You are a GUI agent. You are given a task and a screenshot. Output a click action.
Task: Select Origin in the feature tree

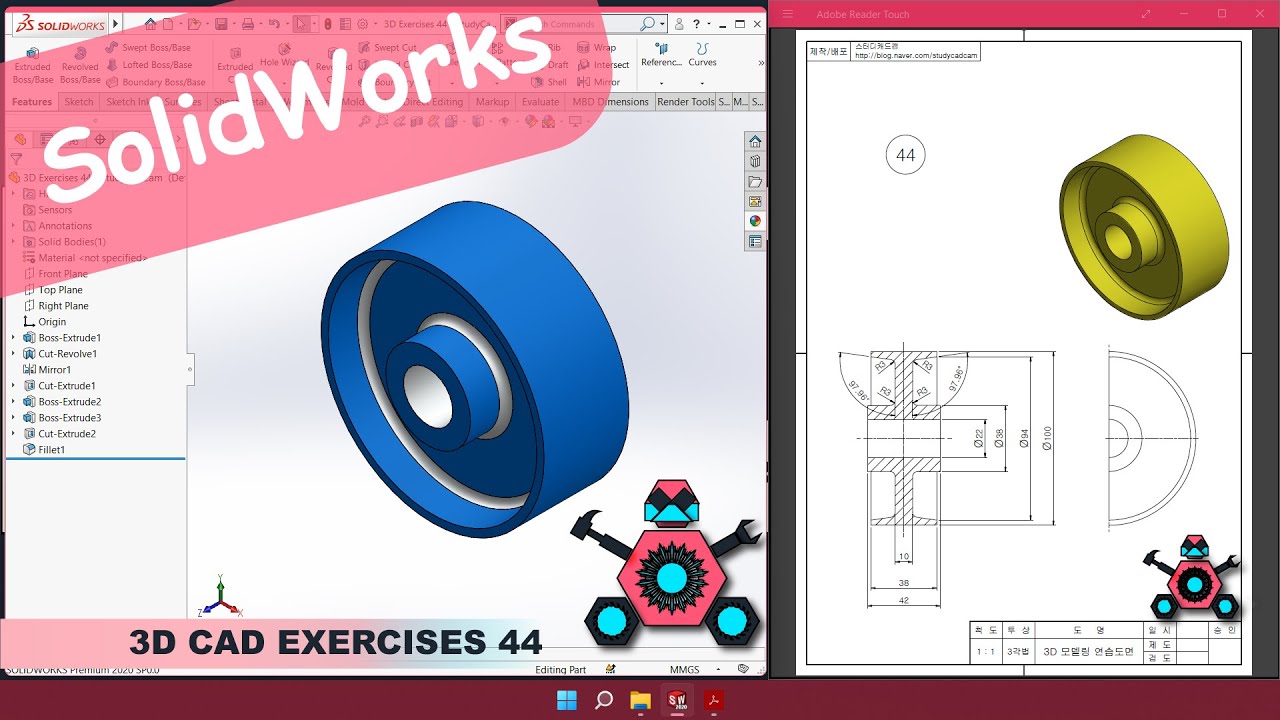[x=45, y=322]
